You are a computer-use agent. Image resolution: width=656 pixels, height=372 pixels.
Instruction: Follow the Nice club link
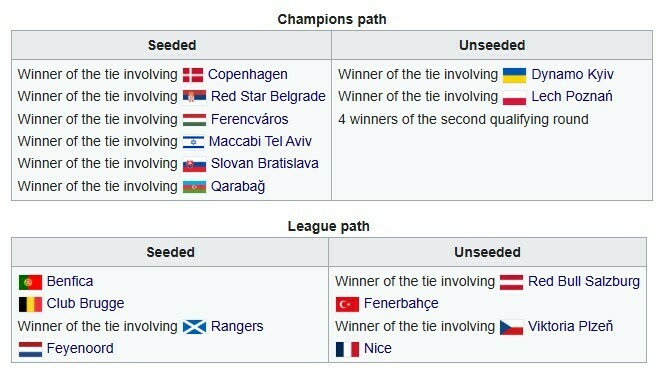point(378,348)
